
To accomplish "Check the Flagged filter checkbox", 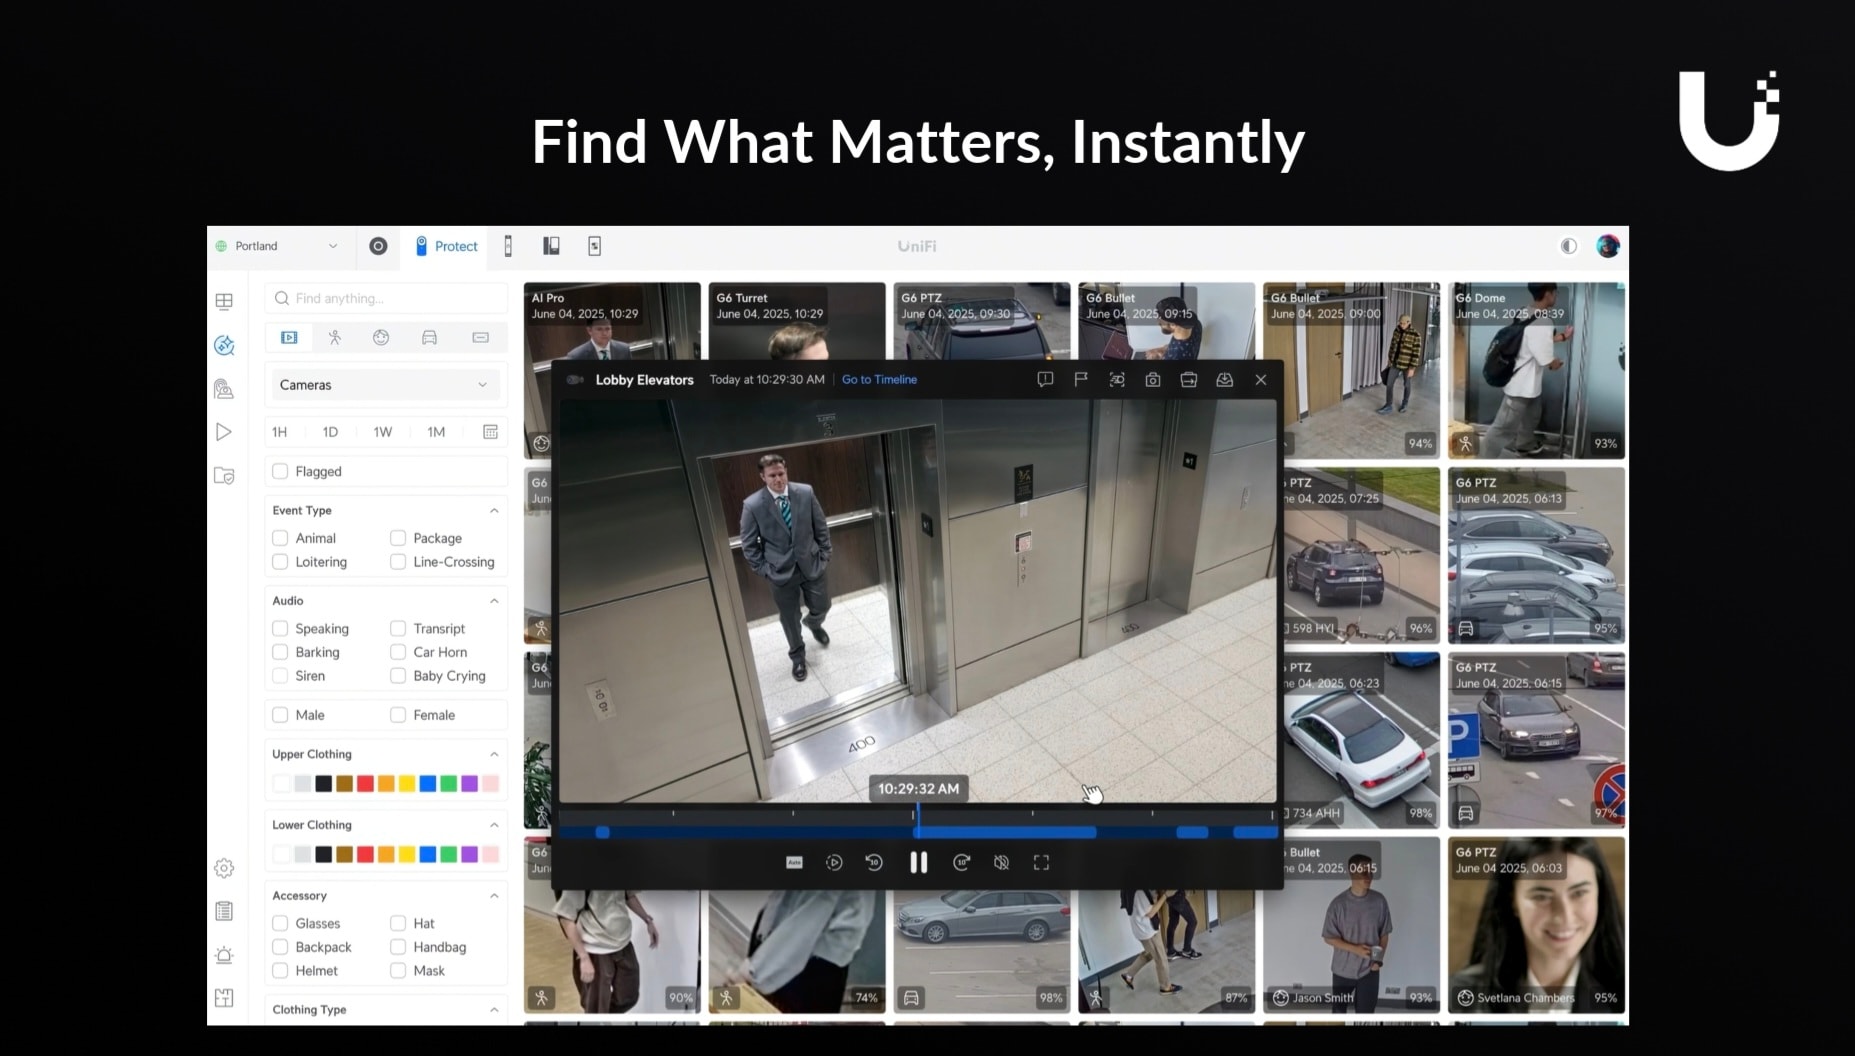I will click(280, 471).
